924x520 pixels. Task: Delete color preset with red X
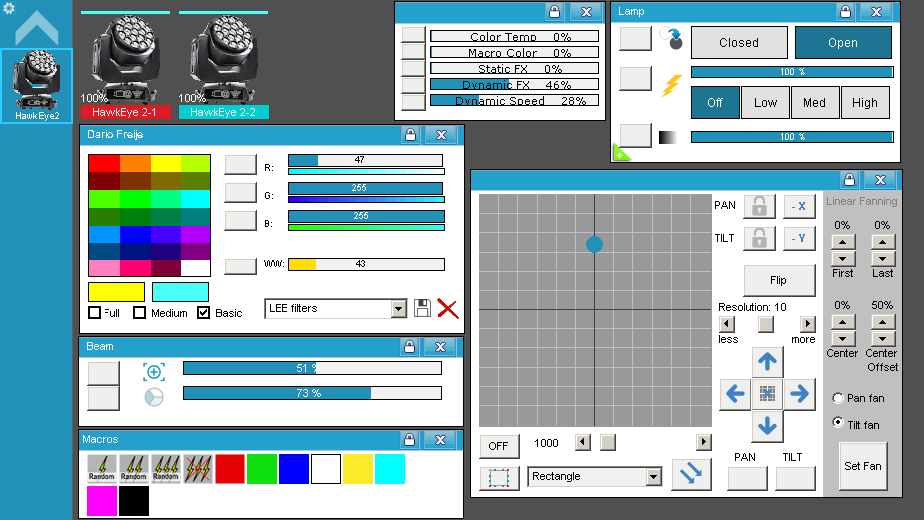(448, 308)
